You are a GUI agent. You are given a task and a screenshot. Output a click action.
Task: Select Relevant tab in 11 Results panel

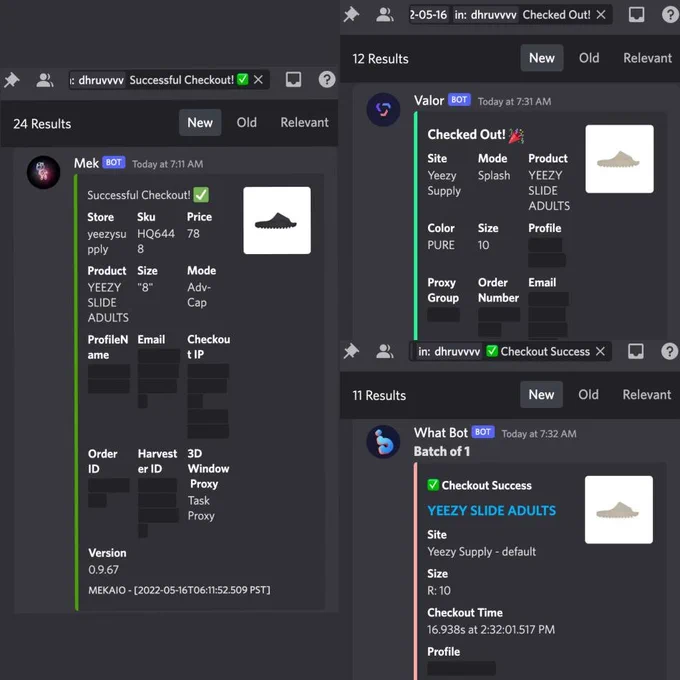pos(647,394)
